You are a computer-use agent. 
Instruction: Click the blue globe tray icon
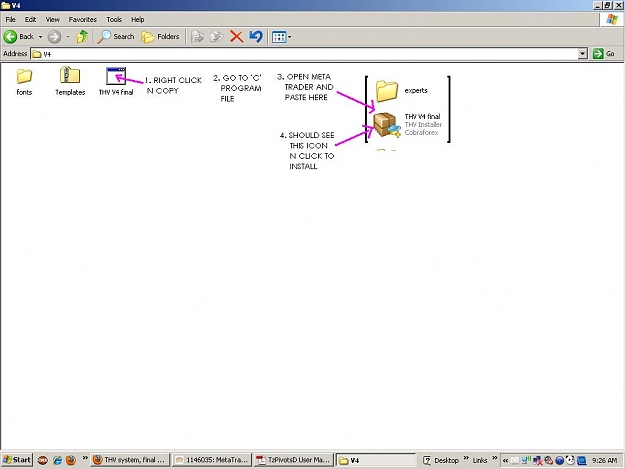click(560, 461)
